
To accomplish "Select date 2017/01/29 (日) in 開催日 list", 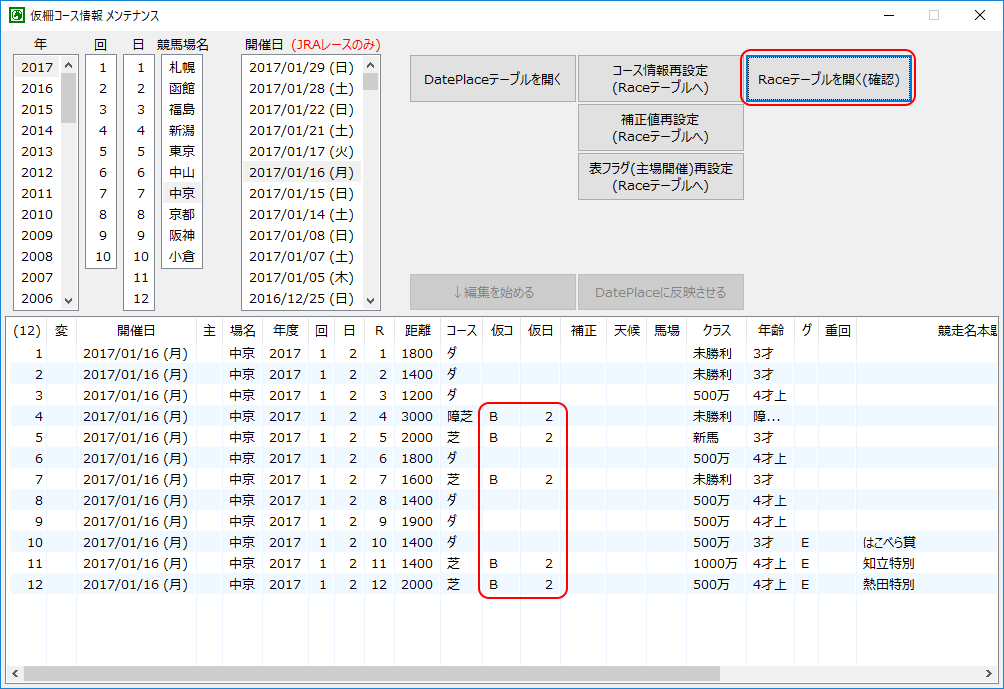I will tap(302, 67).
